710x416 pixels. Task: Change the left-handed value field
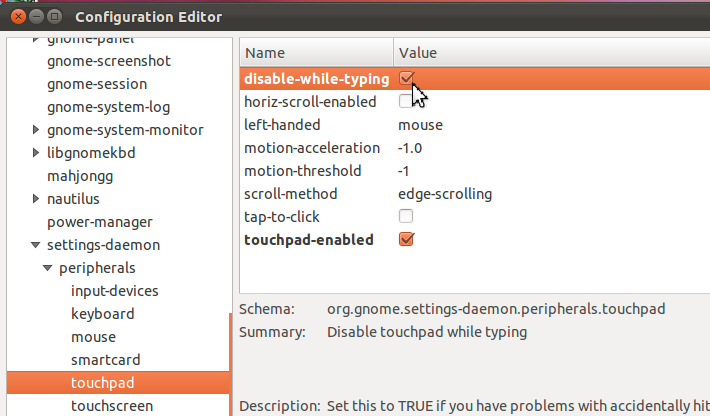(x=420, y=125)
